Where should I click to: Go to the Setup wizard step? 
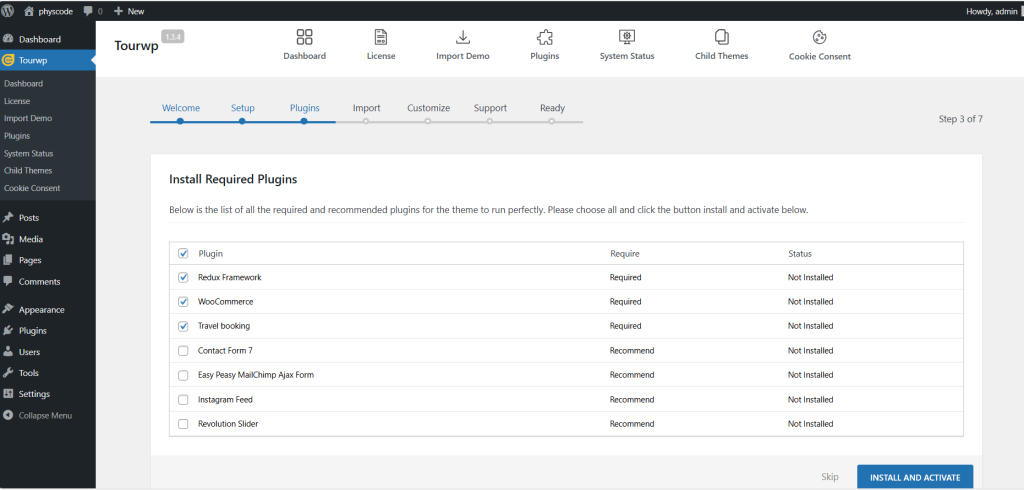243,108
